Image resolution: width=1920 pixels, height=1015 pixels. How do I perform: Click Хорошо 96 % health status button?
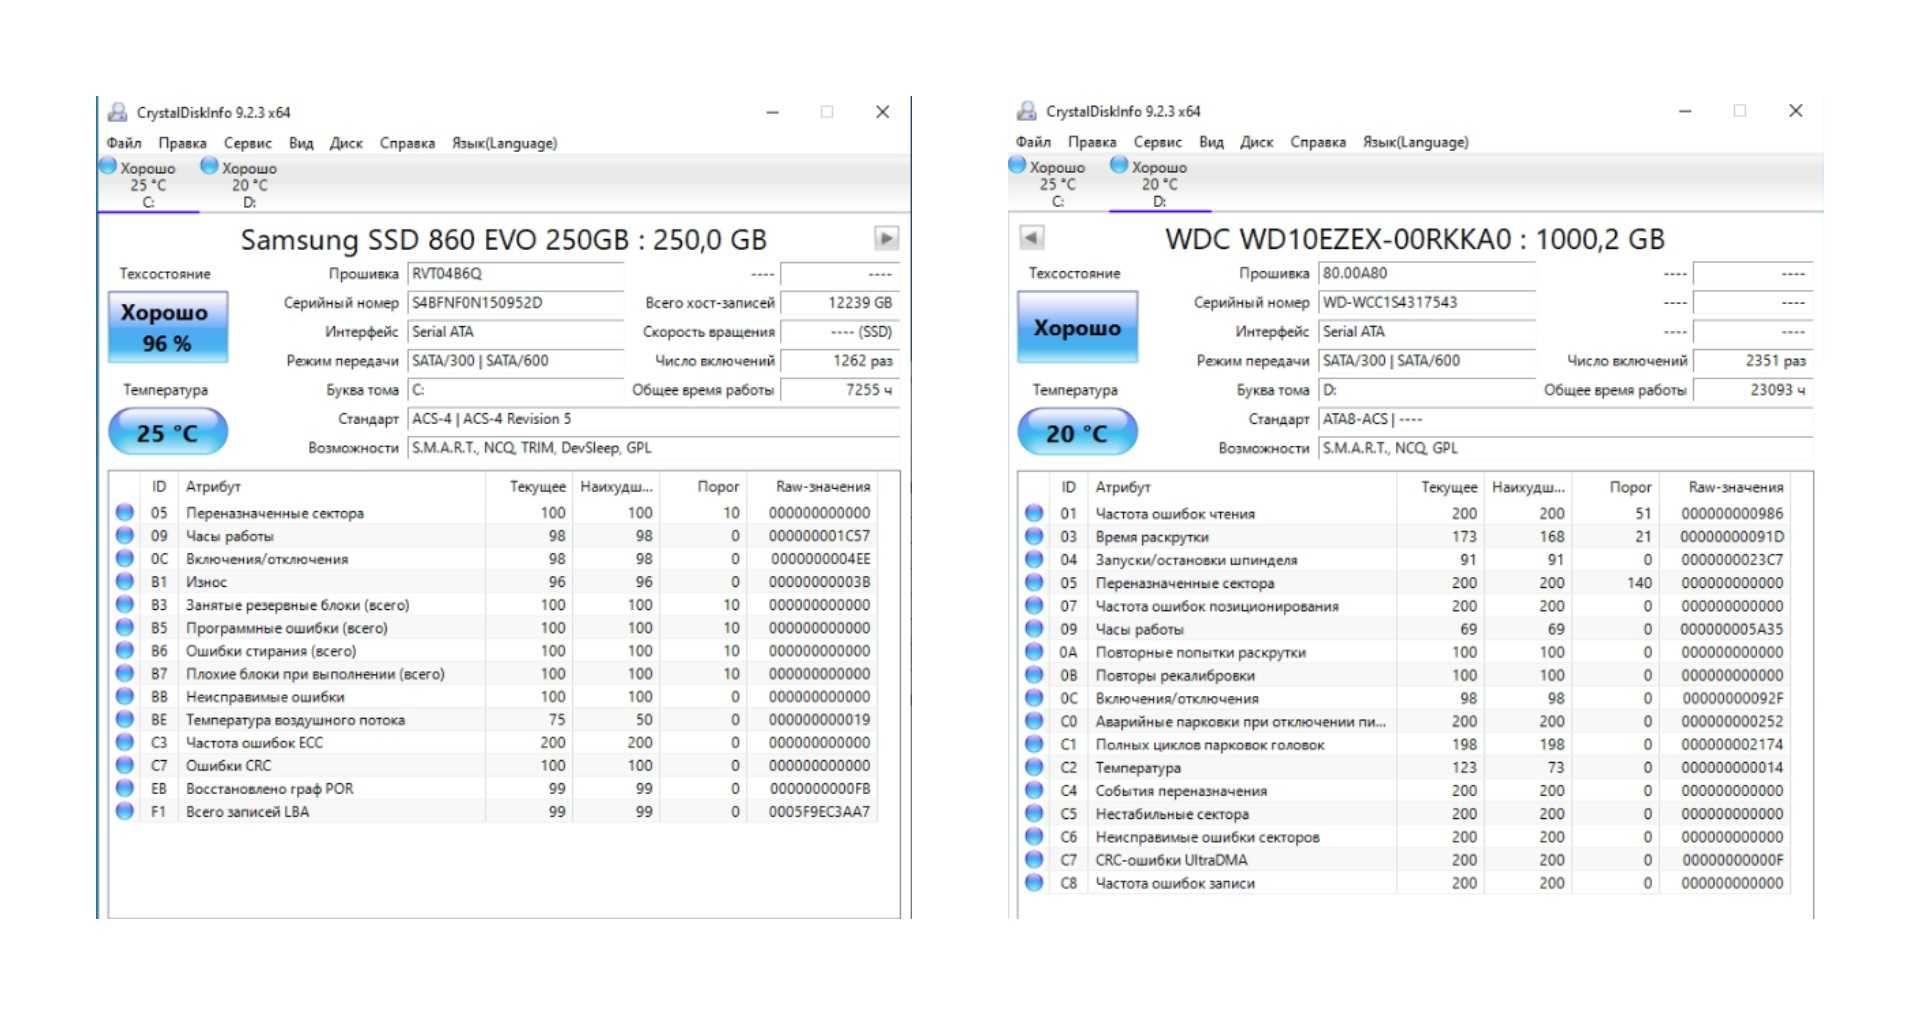[x=168, y=327]
